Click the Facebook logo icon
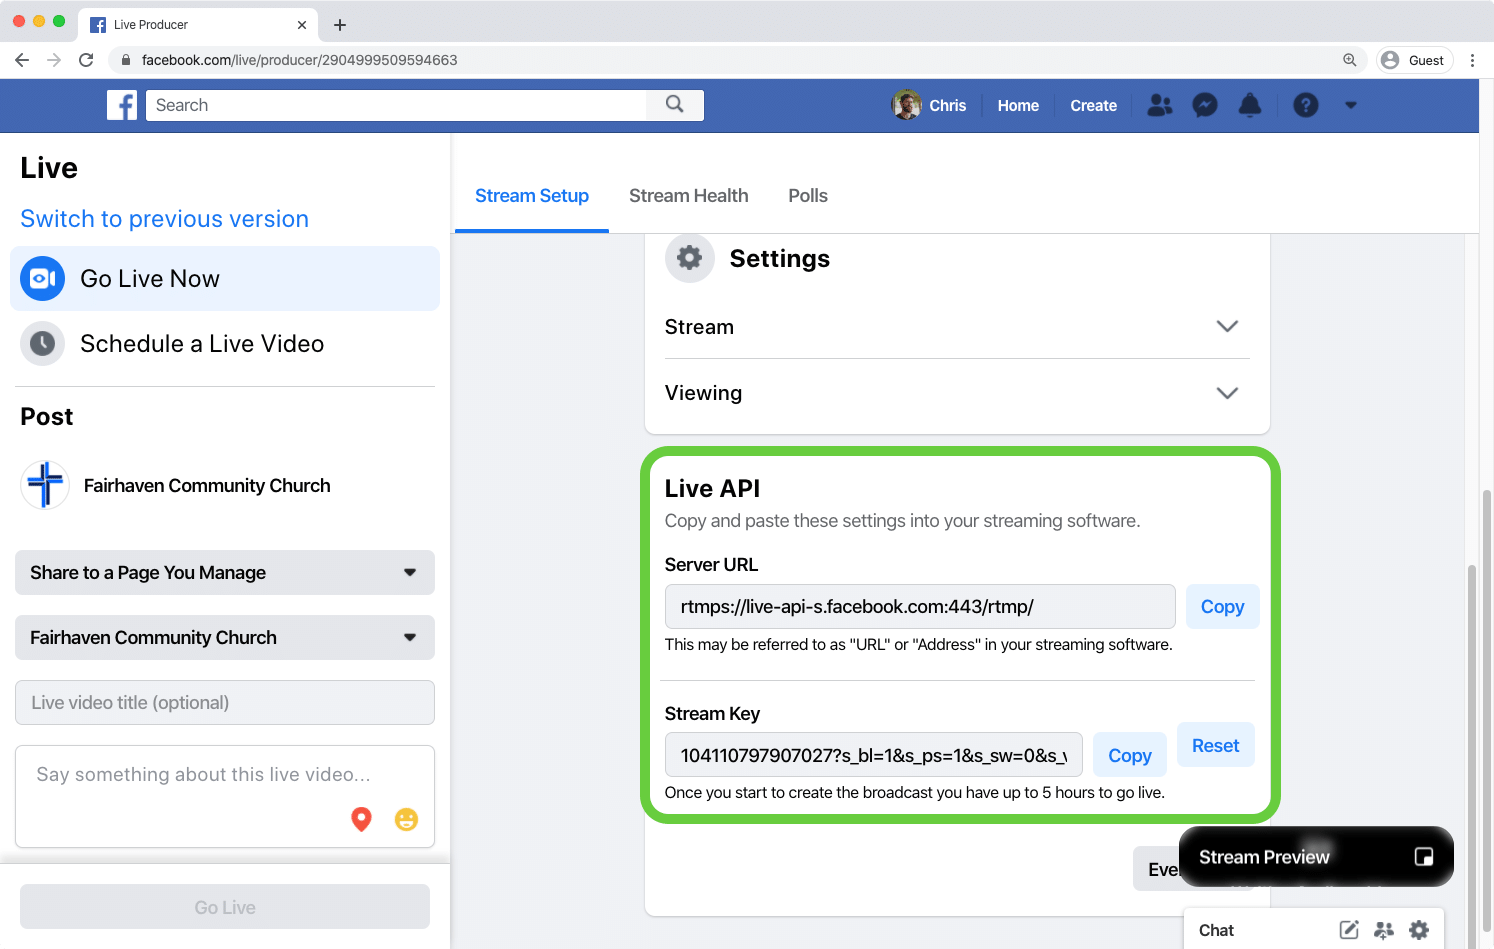1494x949 pixels. pyautogui.click(x=122, y=105)
